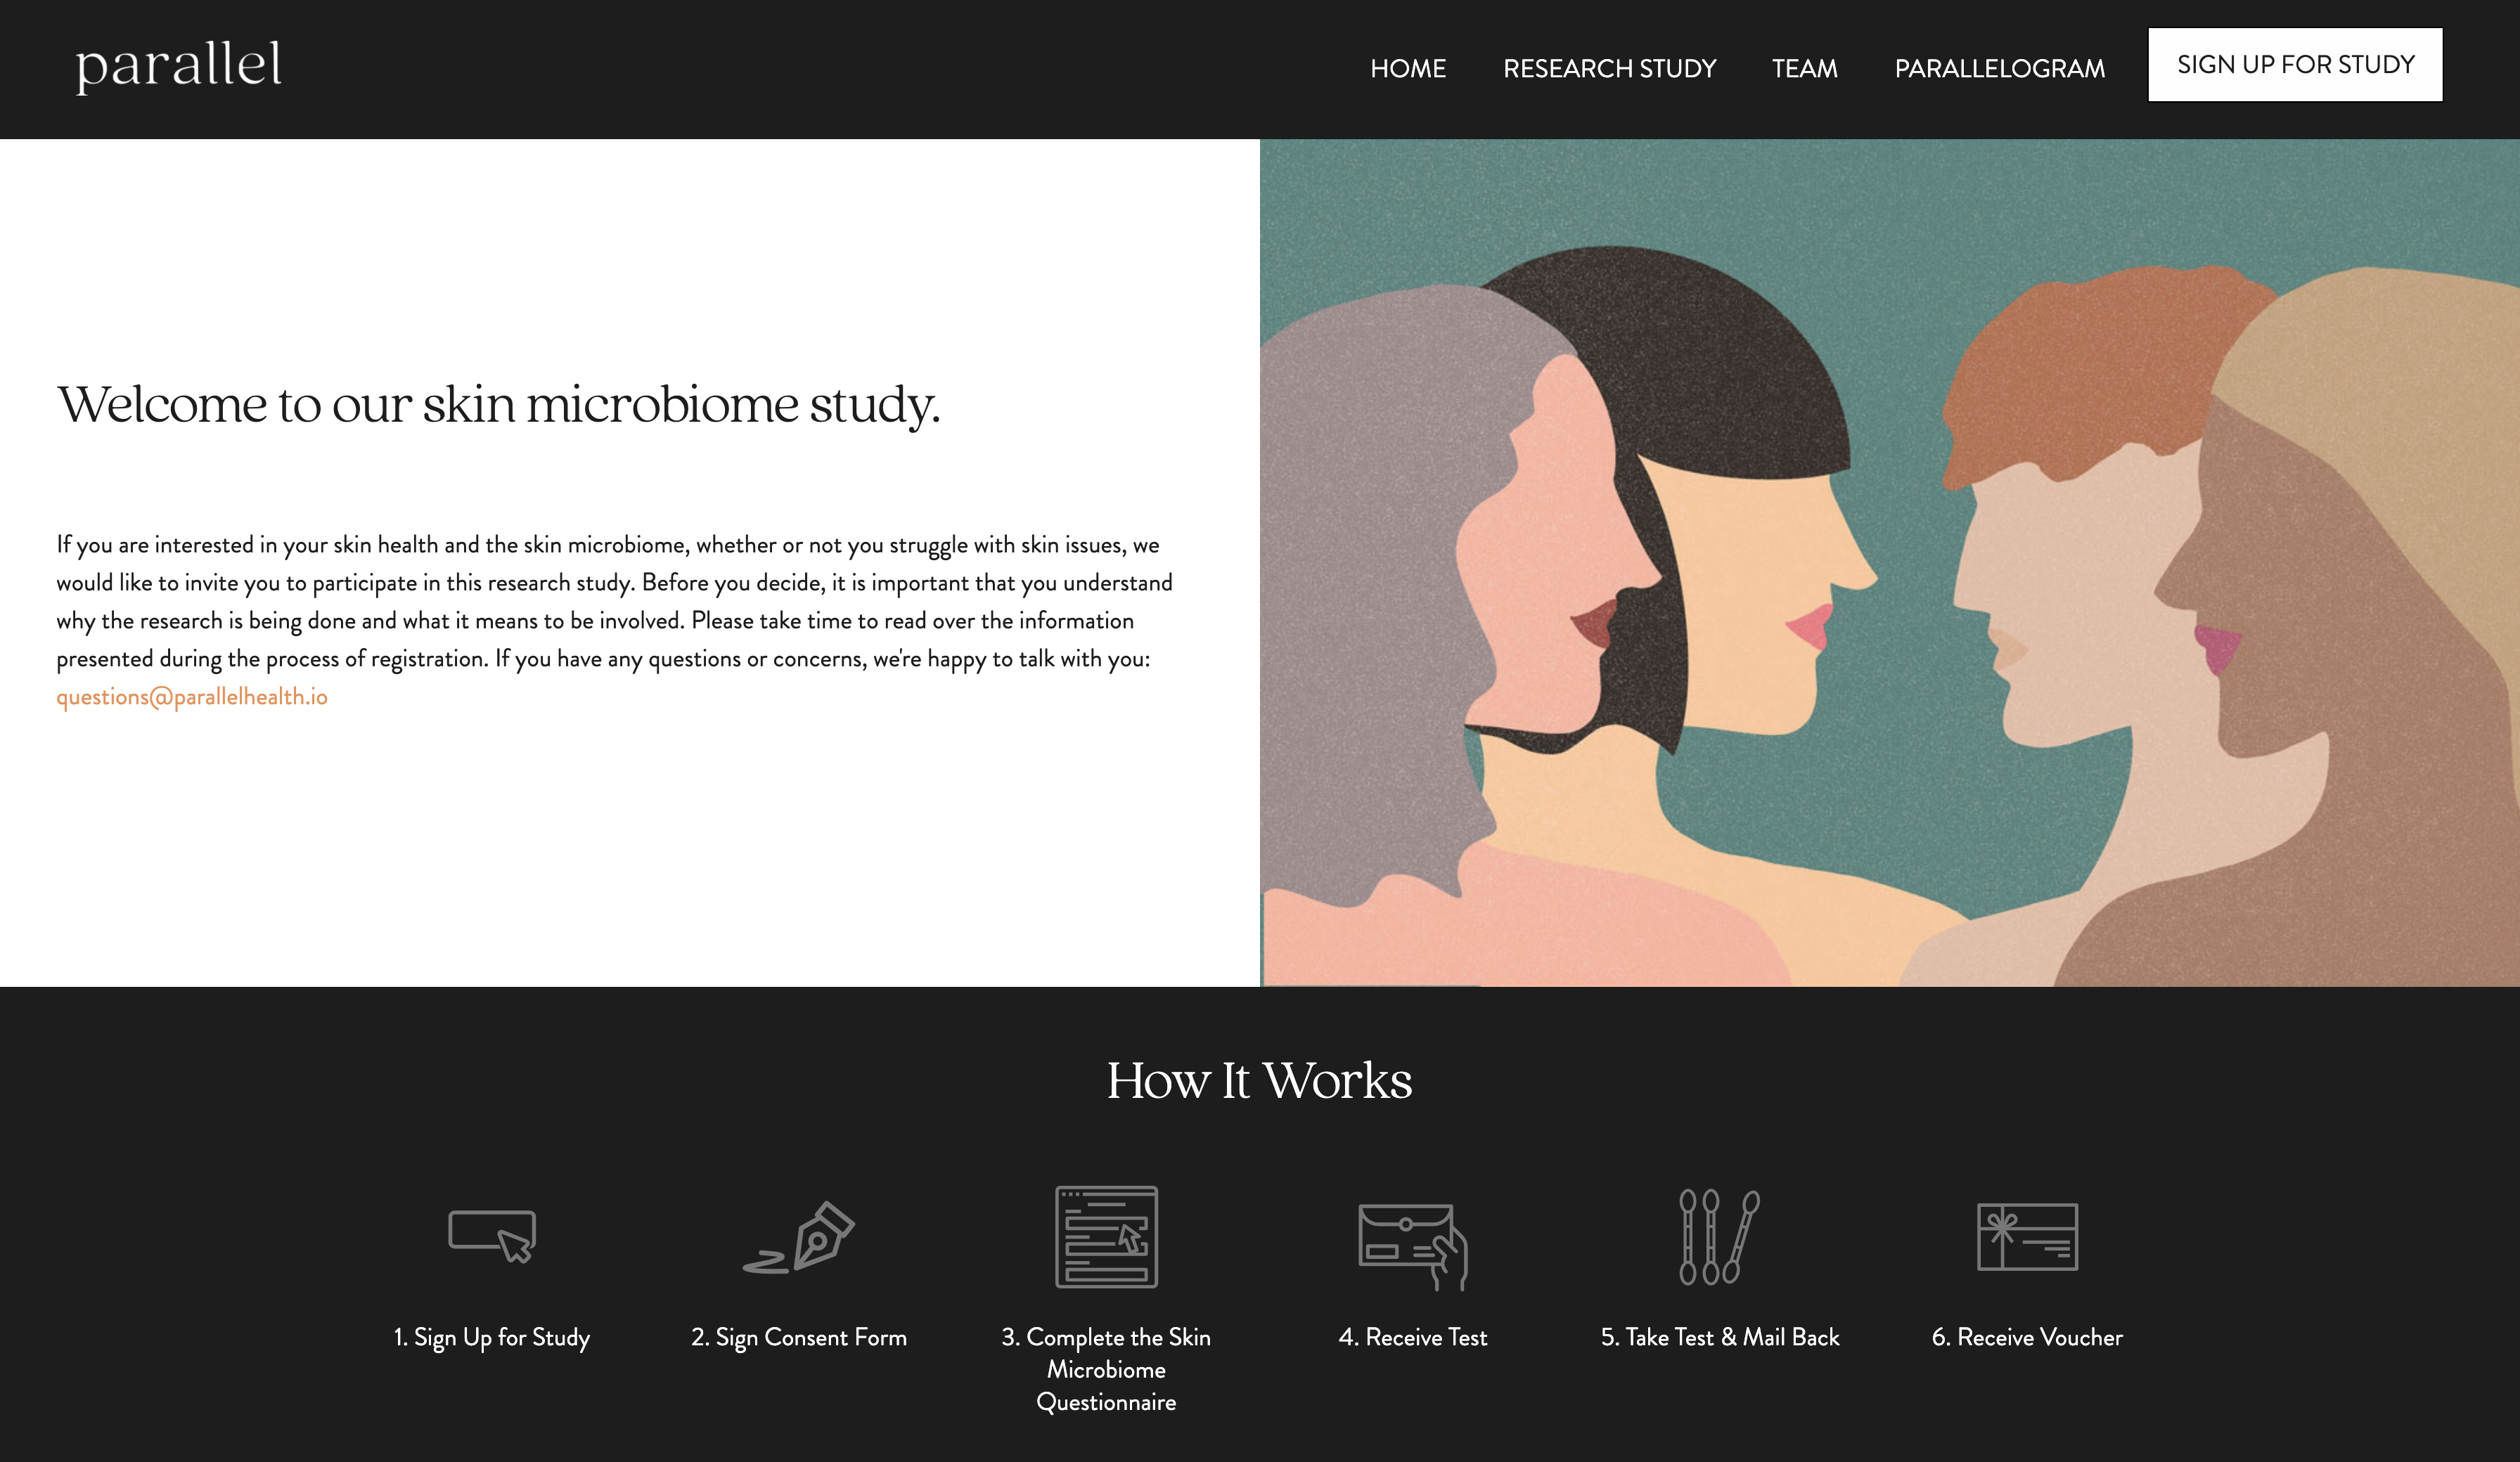The height and width of the screenshot is (1462, 2520).
Task: Open the Research Study page
Action: click(1609, 68)
